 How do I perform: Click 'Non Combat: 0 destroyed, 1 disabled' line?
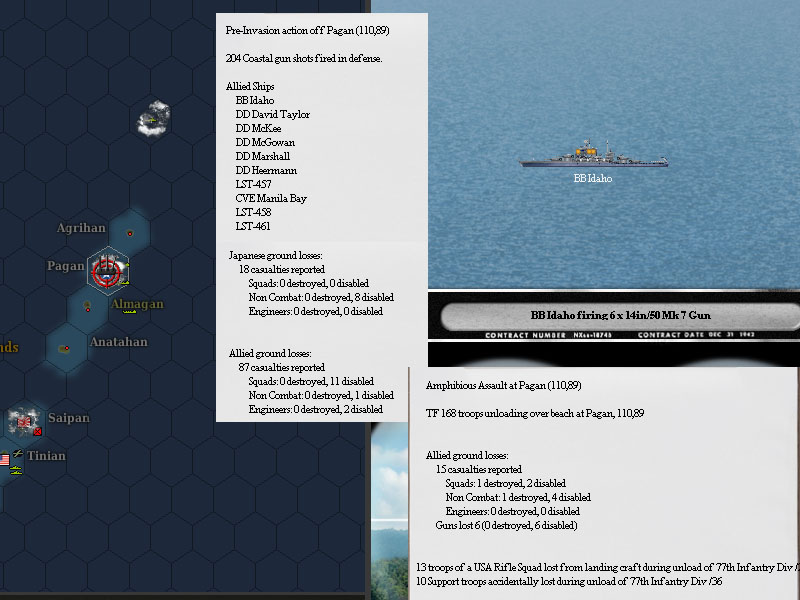point(321,395)
